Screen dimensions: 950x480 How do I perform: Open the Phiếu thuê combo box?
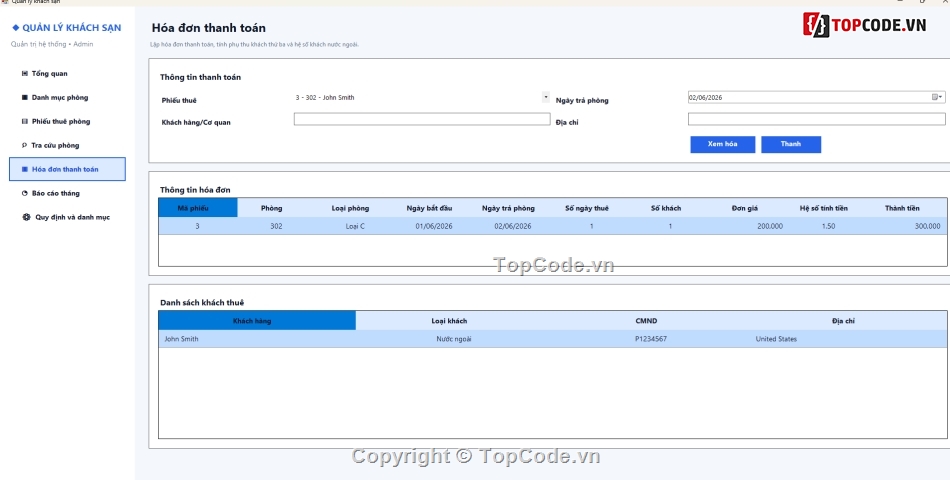(x=422, y=98)
